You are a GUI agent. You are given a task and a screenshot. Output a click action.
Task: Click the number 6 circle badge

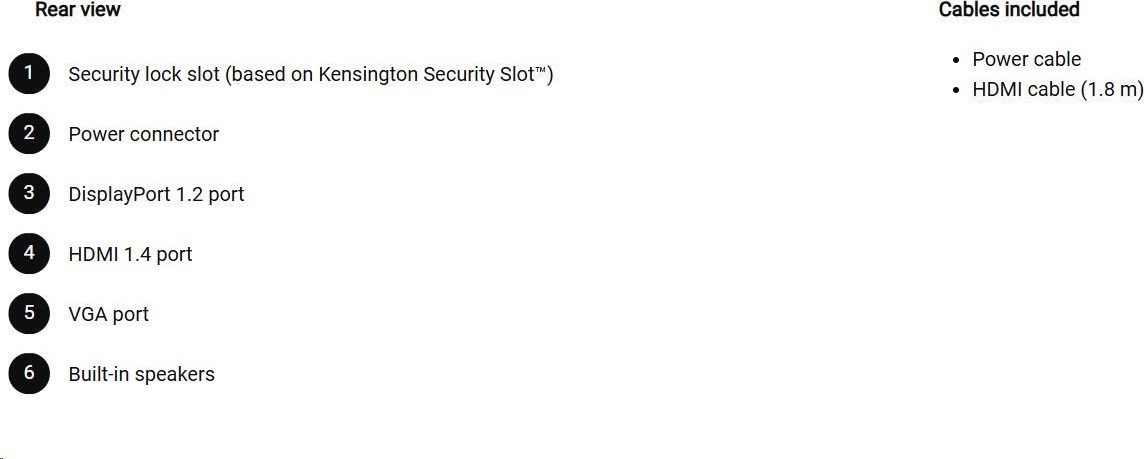point(29,373)
